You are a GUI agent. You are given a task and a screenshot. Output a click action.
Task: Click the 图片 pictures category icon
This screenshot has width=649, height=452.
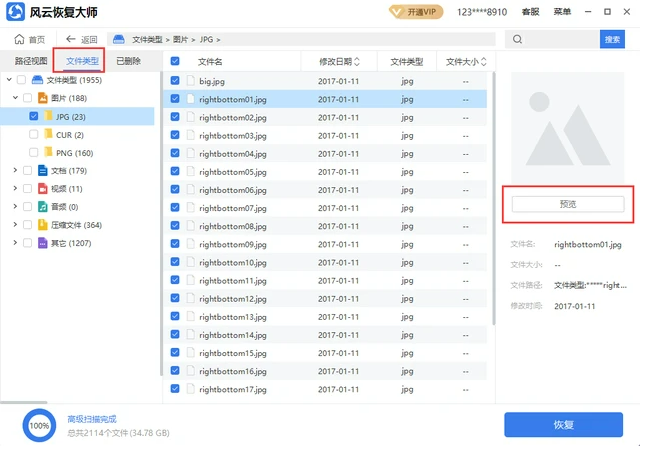tap(42, 98)
